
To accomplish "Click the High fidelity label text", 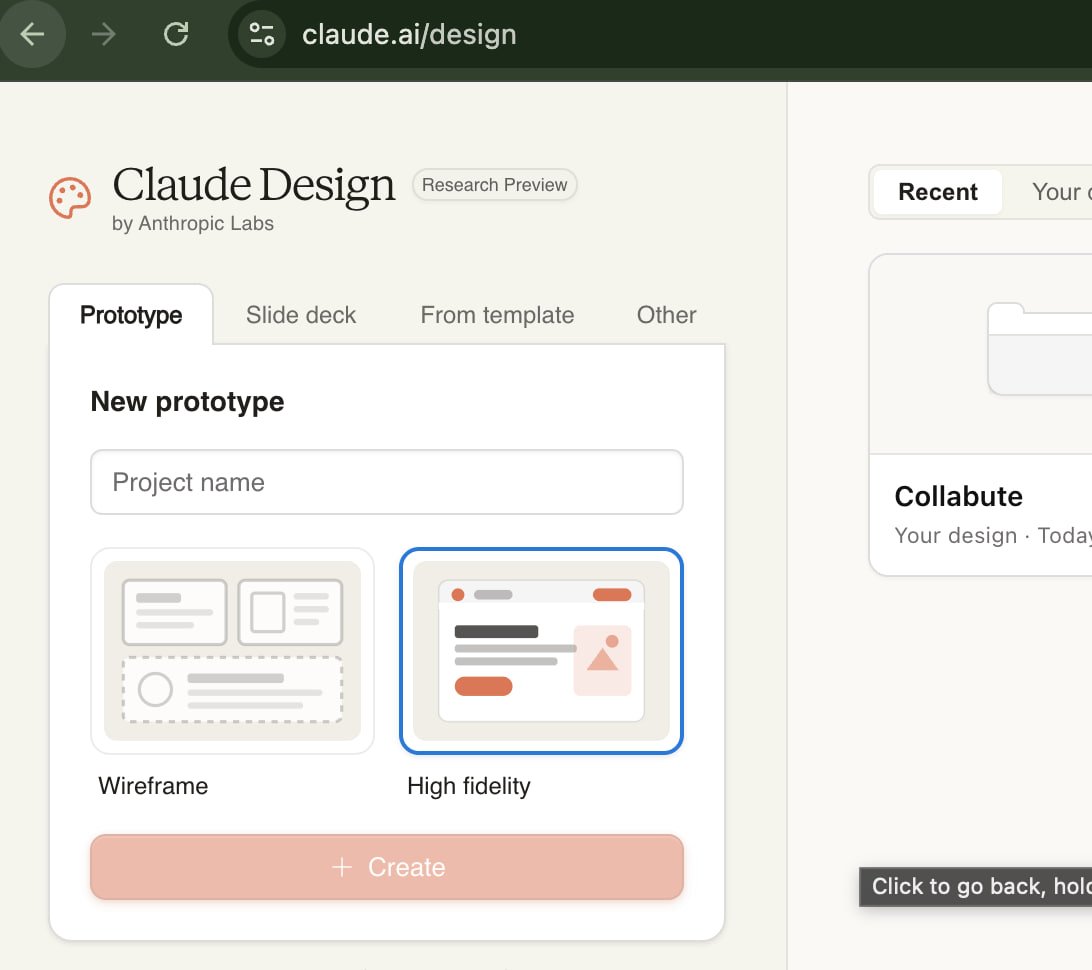I will (469, 785).
